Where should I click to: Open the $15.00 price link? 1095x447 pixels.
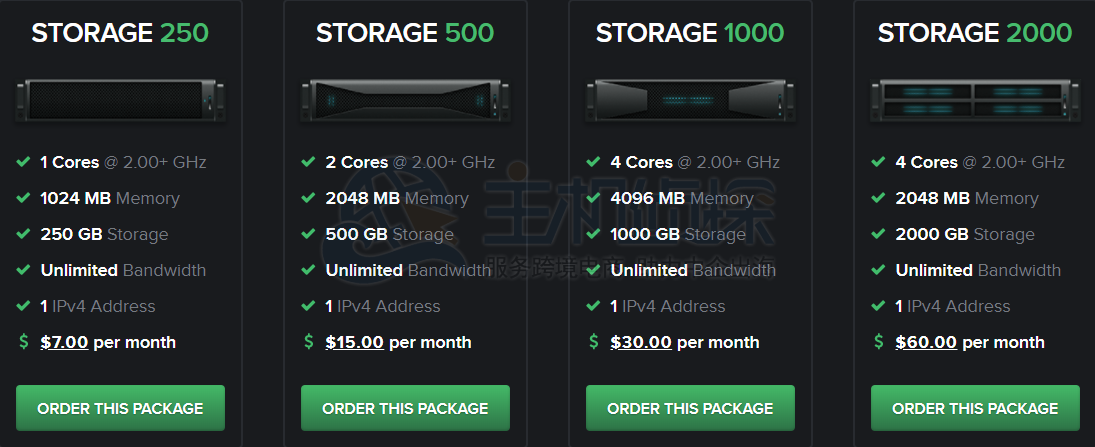pos(354,342)
